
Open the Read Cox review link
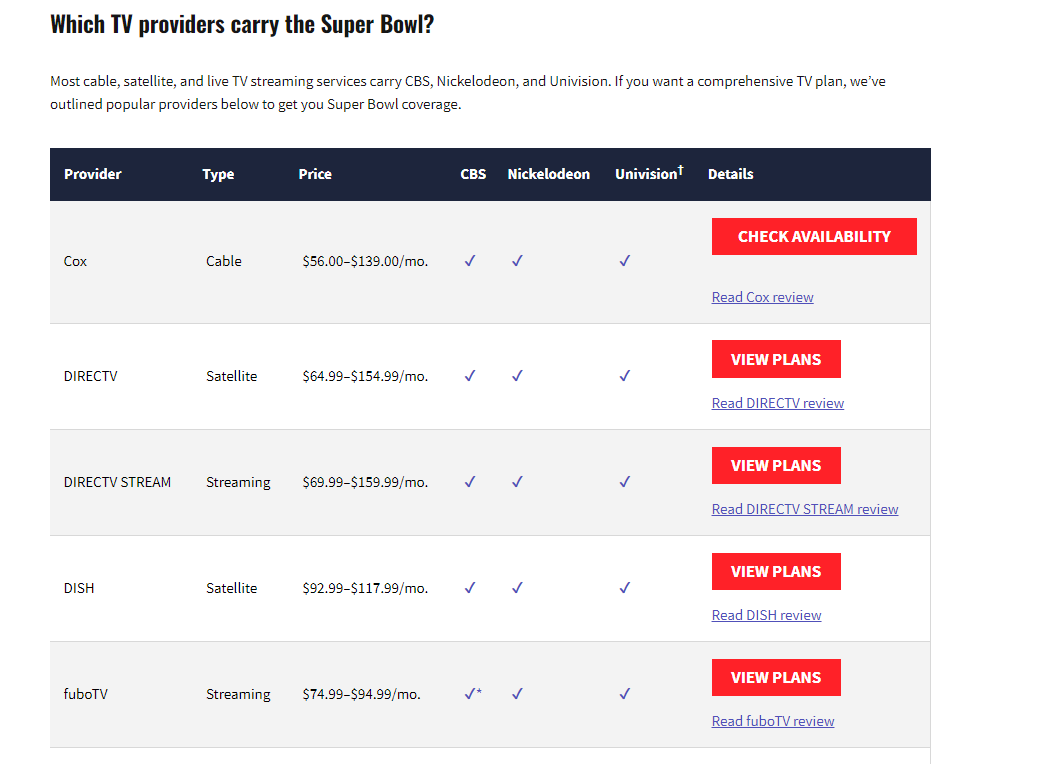(x=763, y=297)
